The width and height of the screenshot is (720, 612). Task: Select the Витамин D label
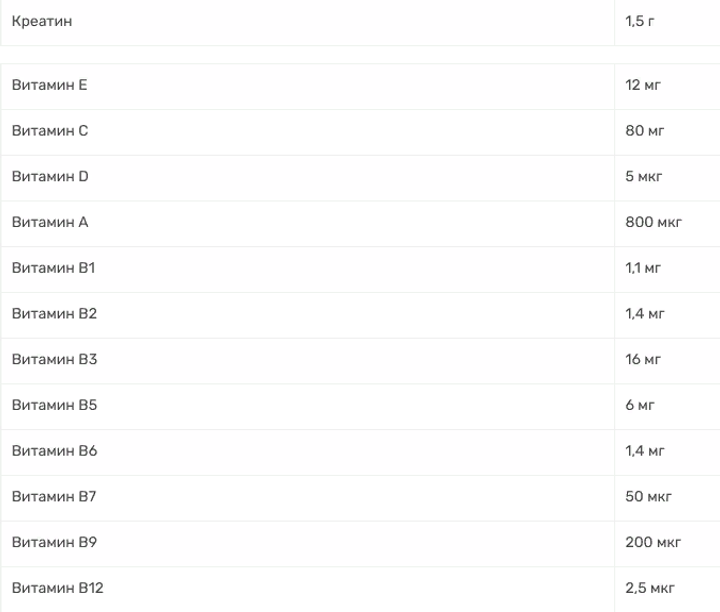pos(50,177)
